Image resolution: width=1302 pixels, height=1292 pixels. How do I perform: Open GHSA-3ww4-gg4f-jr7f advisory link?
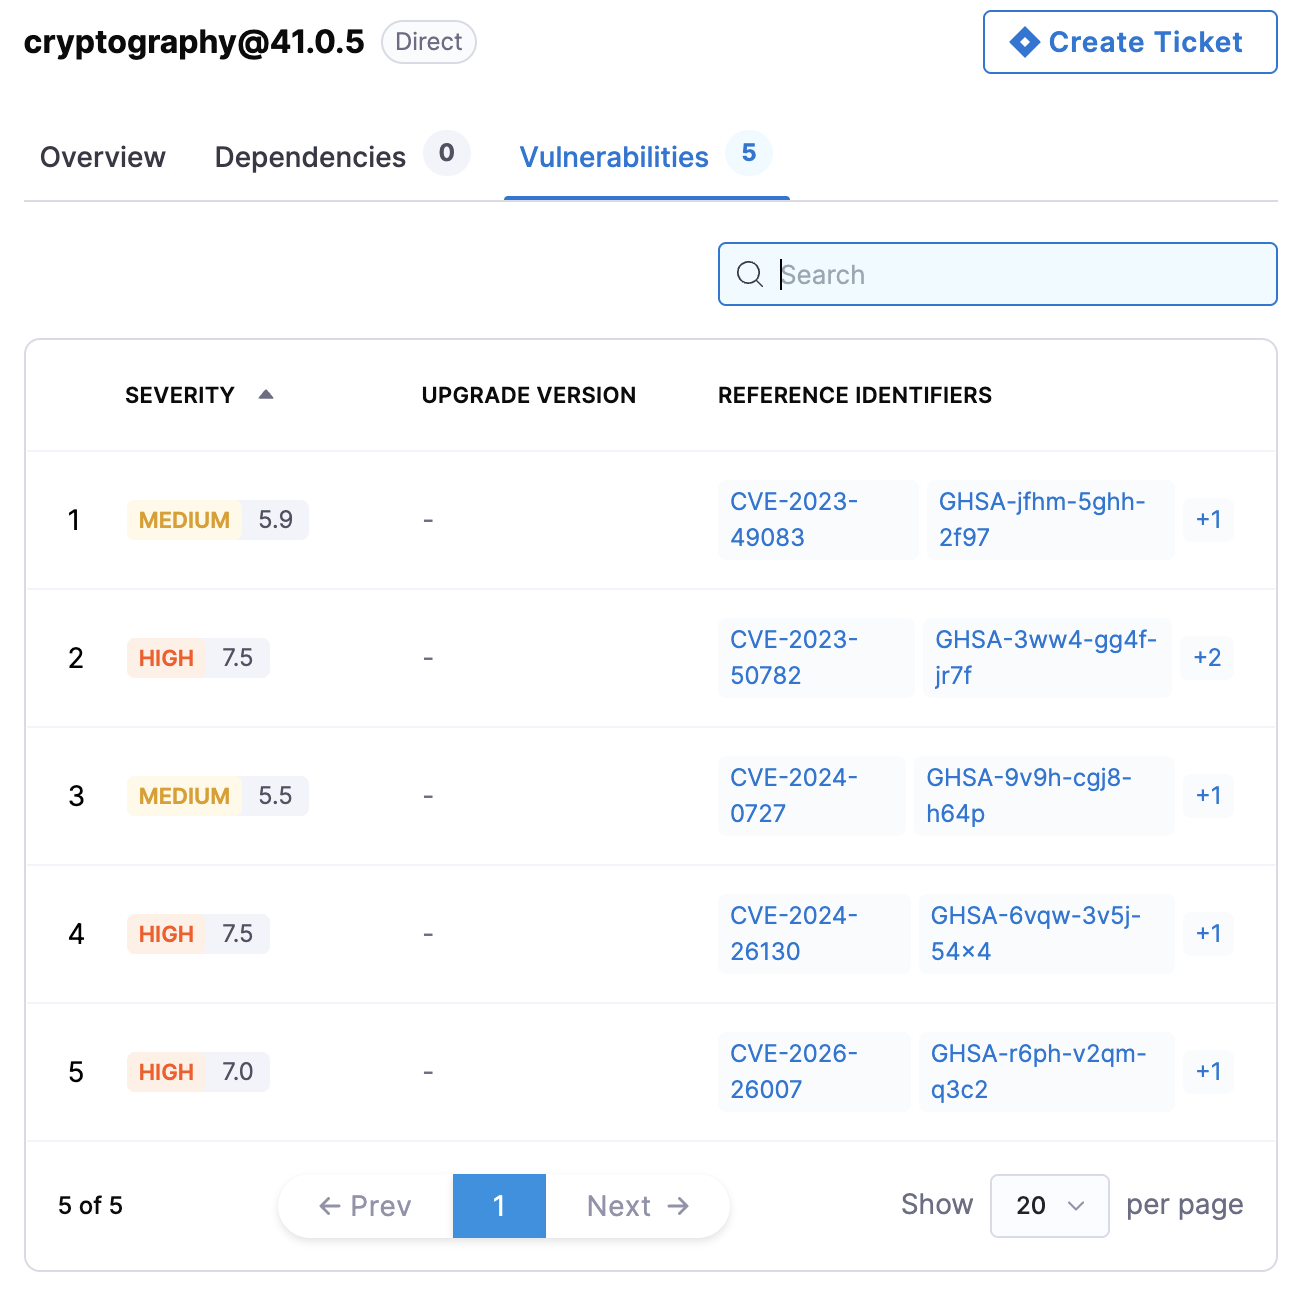click(1045, 657)
